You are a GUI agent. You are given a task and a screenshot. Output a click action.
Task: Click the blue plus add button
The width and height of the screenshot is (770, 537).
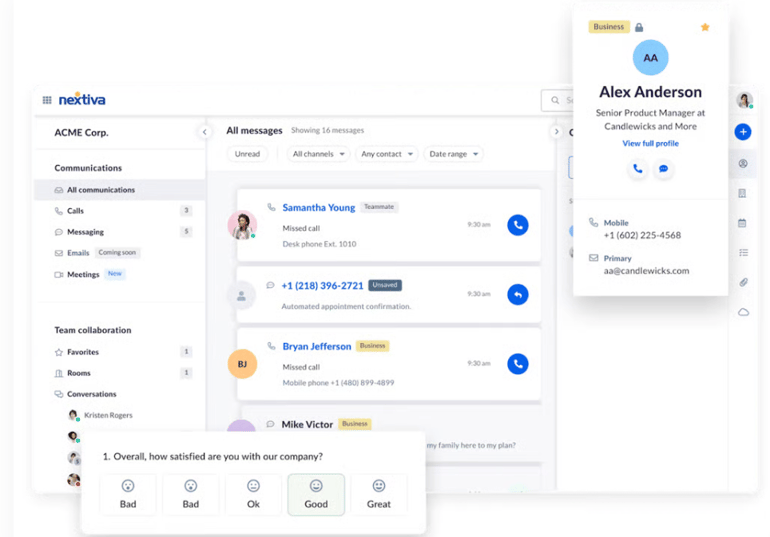point(743,132)
